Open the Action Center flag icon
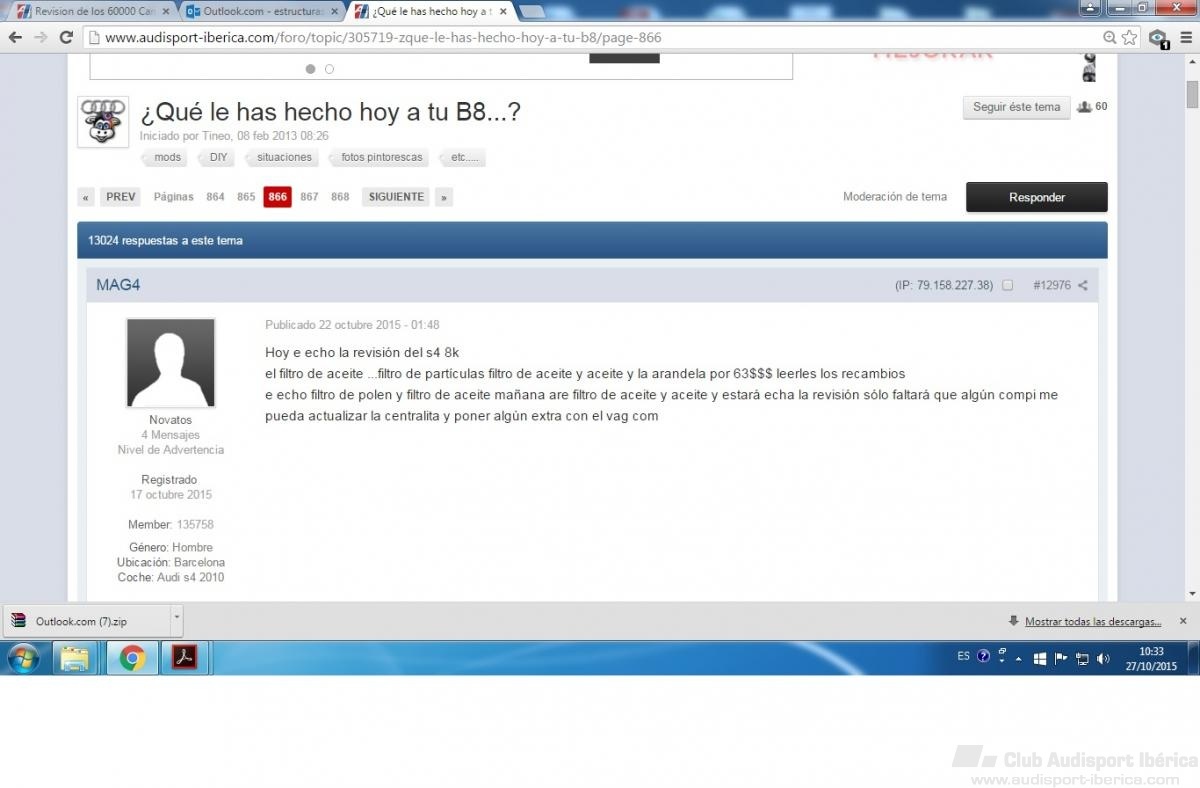This screenshot has width=1200, height=788. (1061, 658)
